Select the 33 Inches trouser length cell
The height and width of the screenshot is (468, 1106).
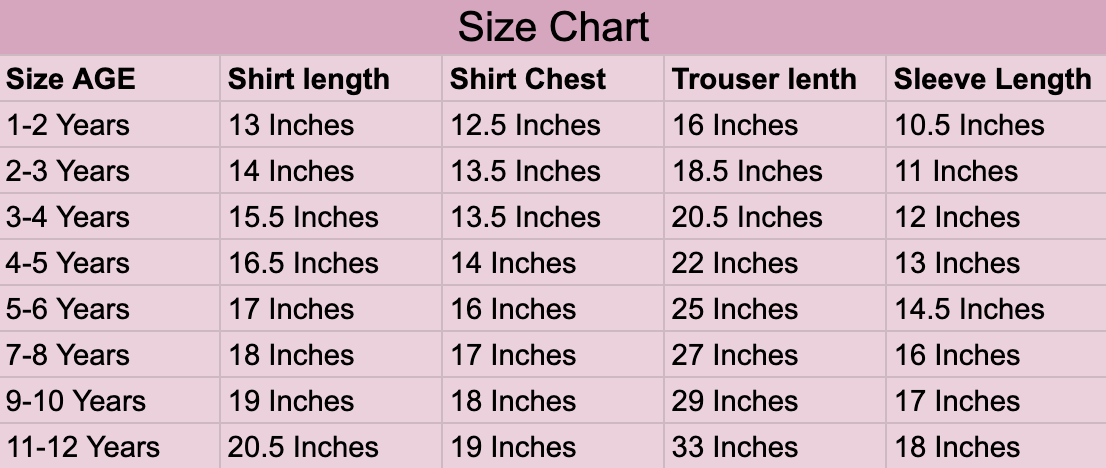click(735, 447)
